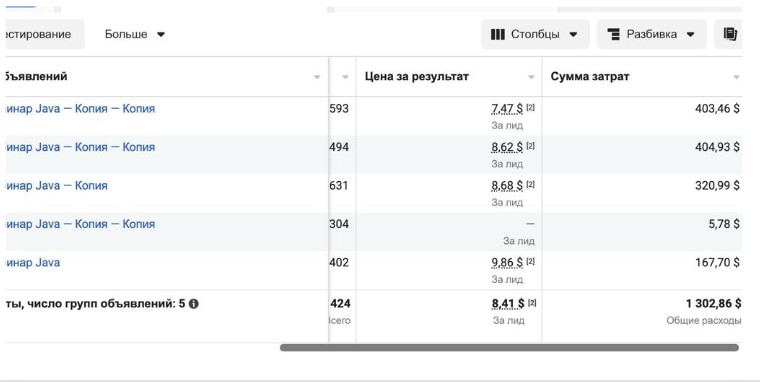Click the 5,78 $ amount spent

click(x=724, y=224)
